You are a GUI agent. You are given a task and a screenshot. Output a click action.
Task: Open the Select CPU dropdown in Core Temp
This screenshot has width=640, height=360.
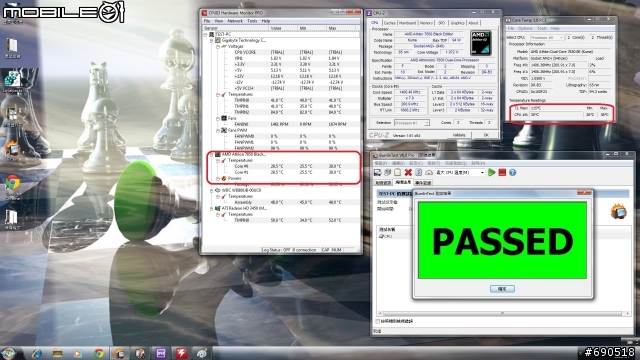547,38
